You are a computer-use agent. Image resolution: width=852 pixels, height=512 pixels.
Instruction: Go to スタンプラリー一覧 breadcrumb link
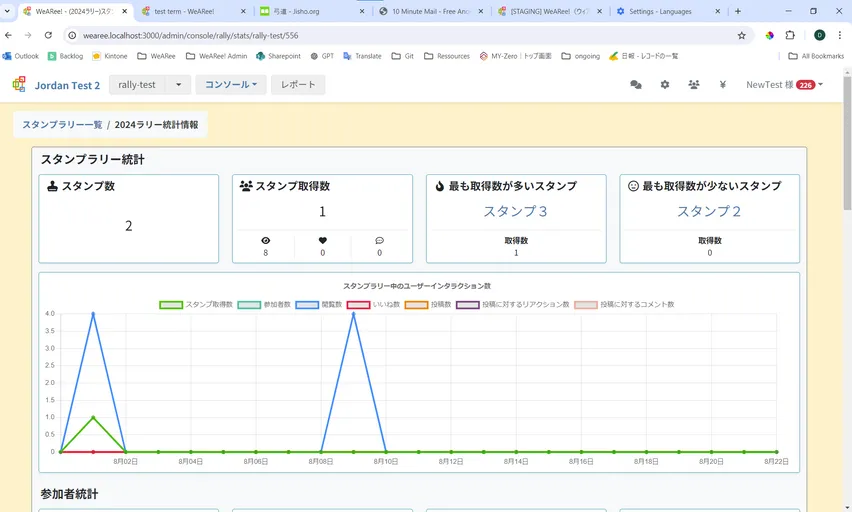[62, 125]
